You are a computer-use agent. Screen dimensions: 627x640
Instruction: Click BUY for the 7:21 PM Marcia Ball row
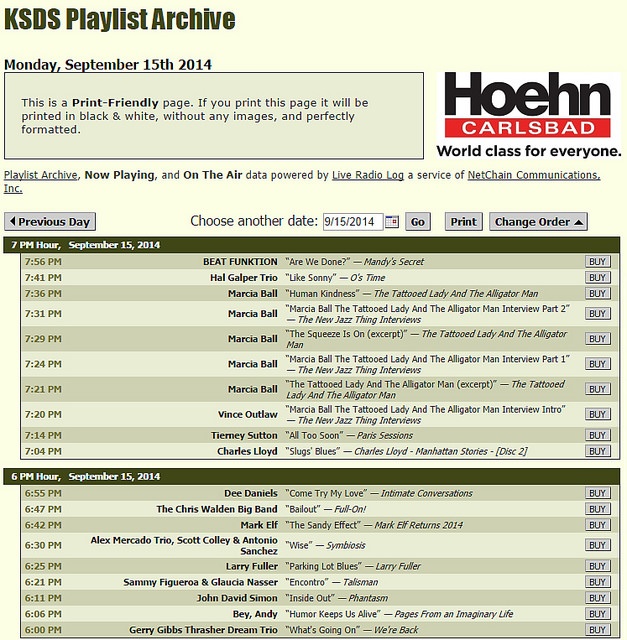coord(598,389)
